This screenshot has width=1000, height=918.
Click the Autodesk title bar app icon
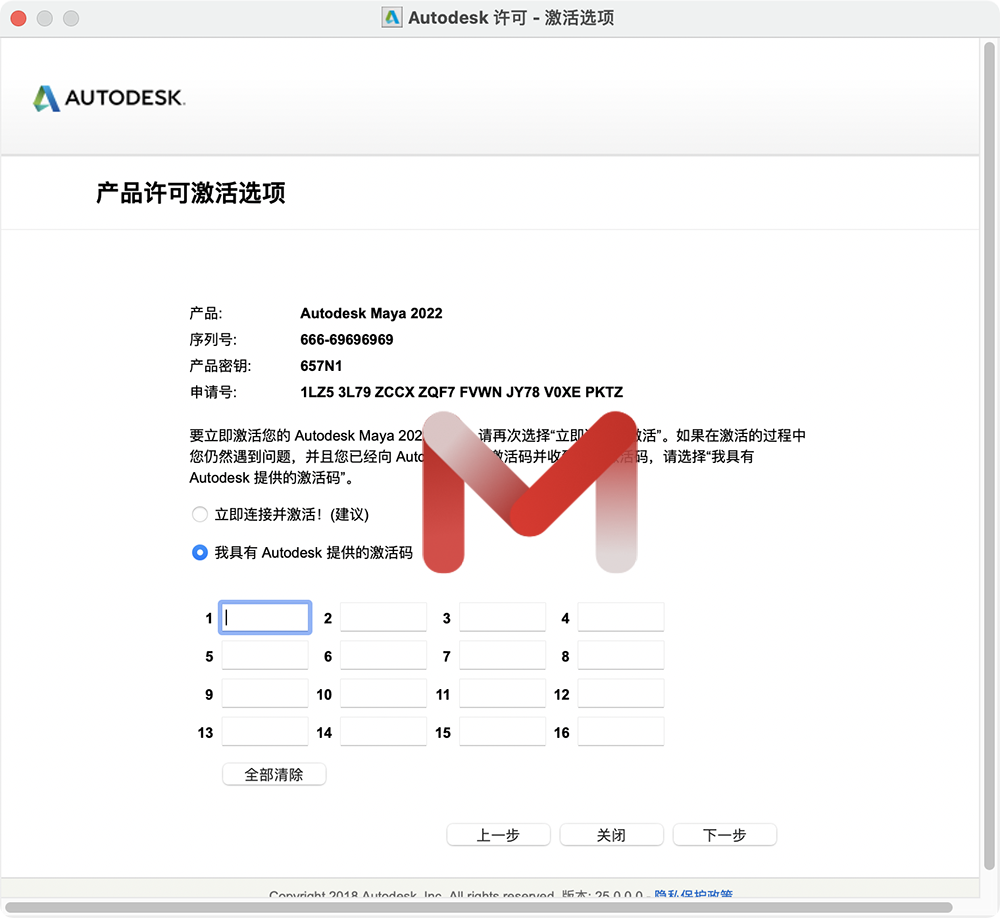coord(392,17)
